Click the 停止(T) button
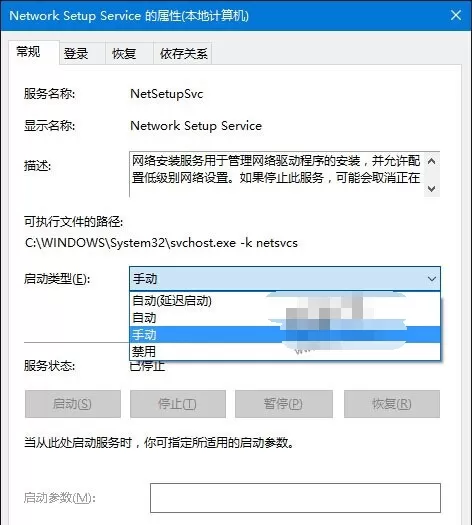The width and height of the screenshot is (472, 525). 178,404
